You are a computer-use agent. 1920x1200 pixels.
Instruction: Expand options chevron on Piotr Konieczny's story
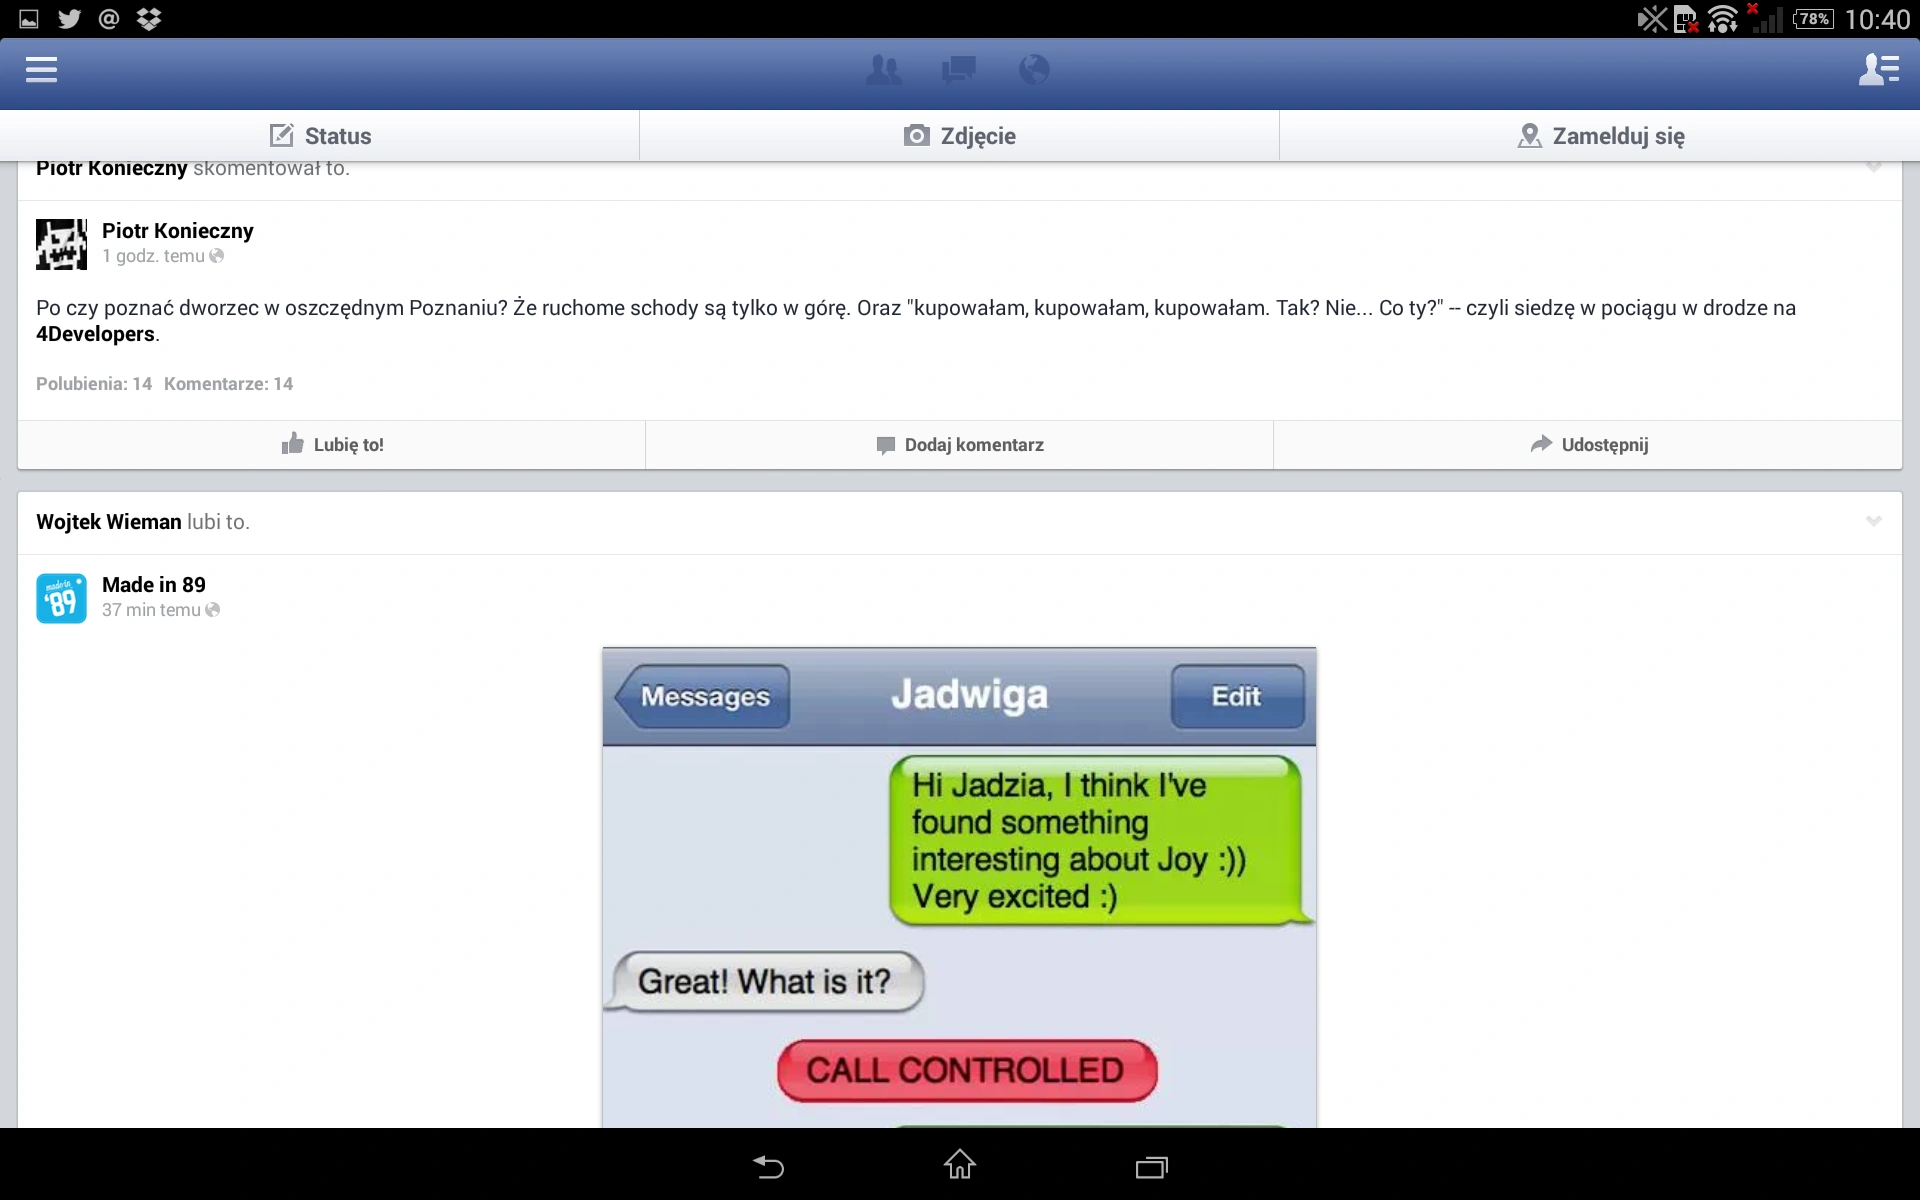1874,167
